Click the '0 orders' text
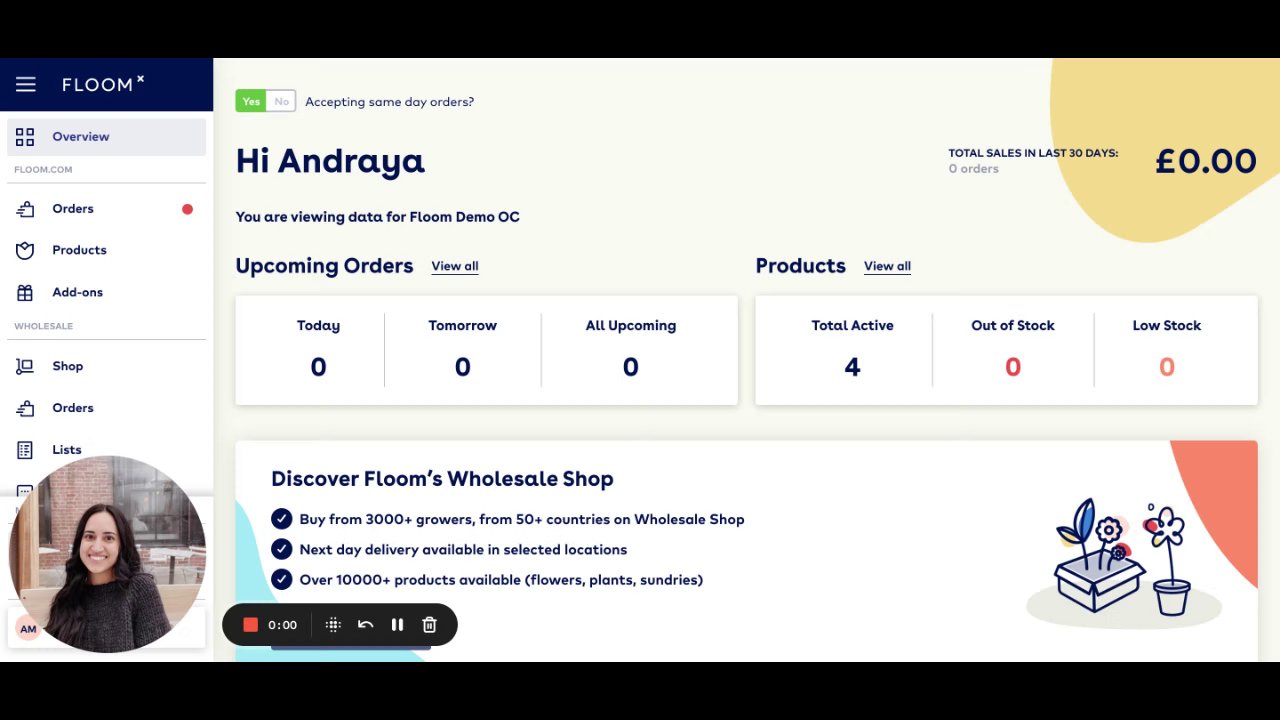This screenshot has width=1280, height=720. [x=974, y=169]
